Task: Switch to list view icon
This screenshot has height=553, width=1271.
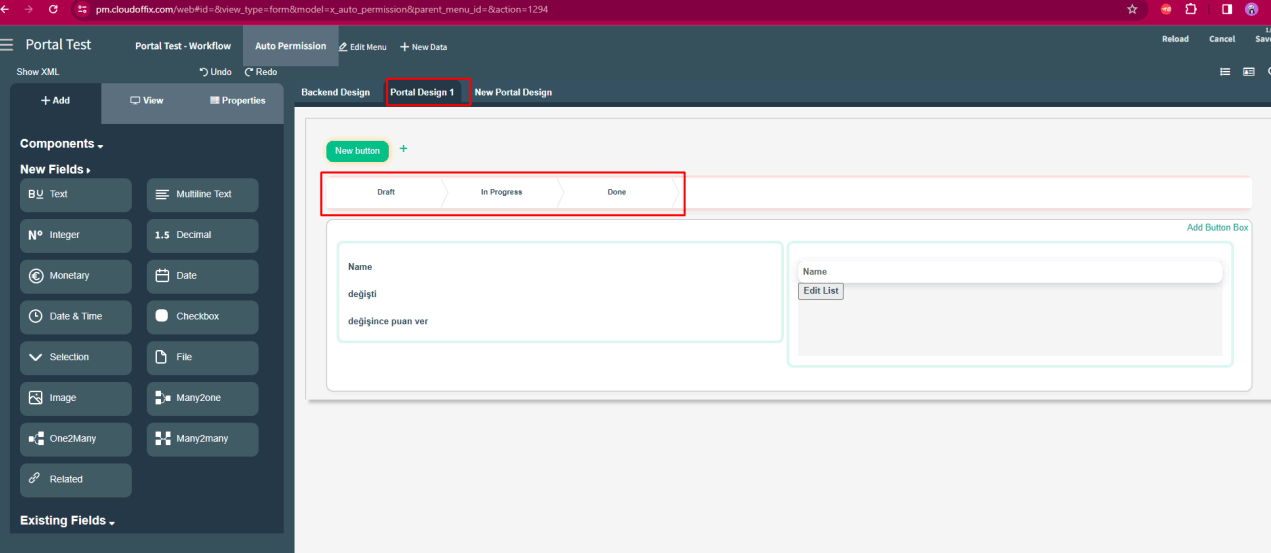Action: (x=1225, y=72)
